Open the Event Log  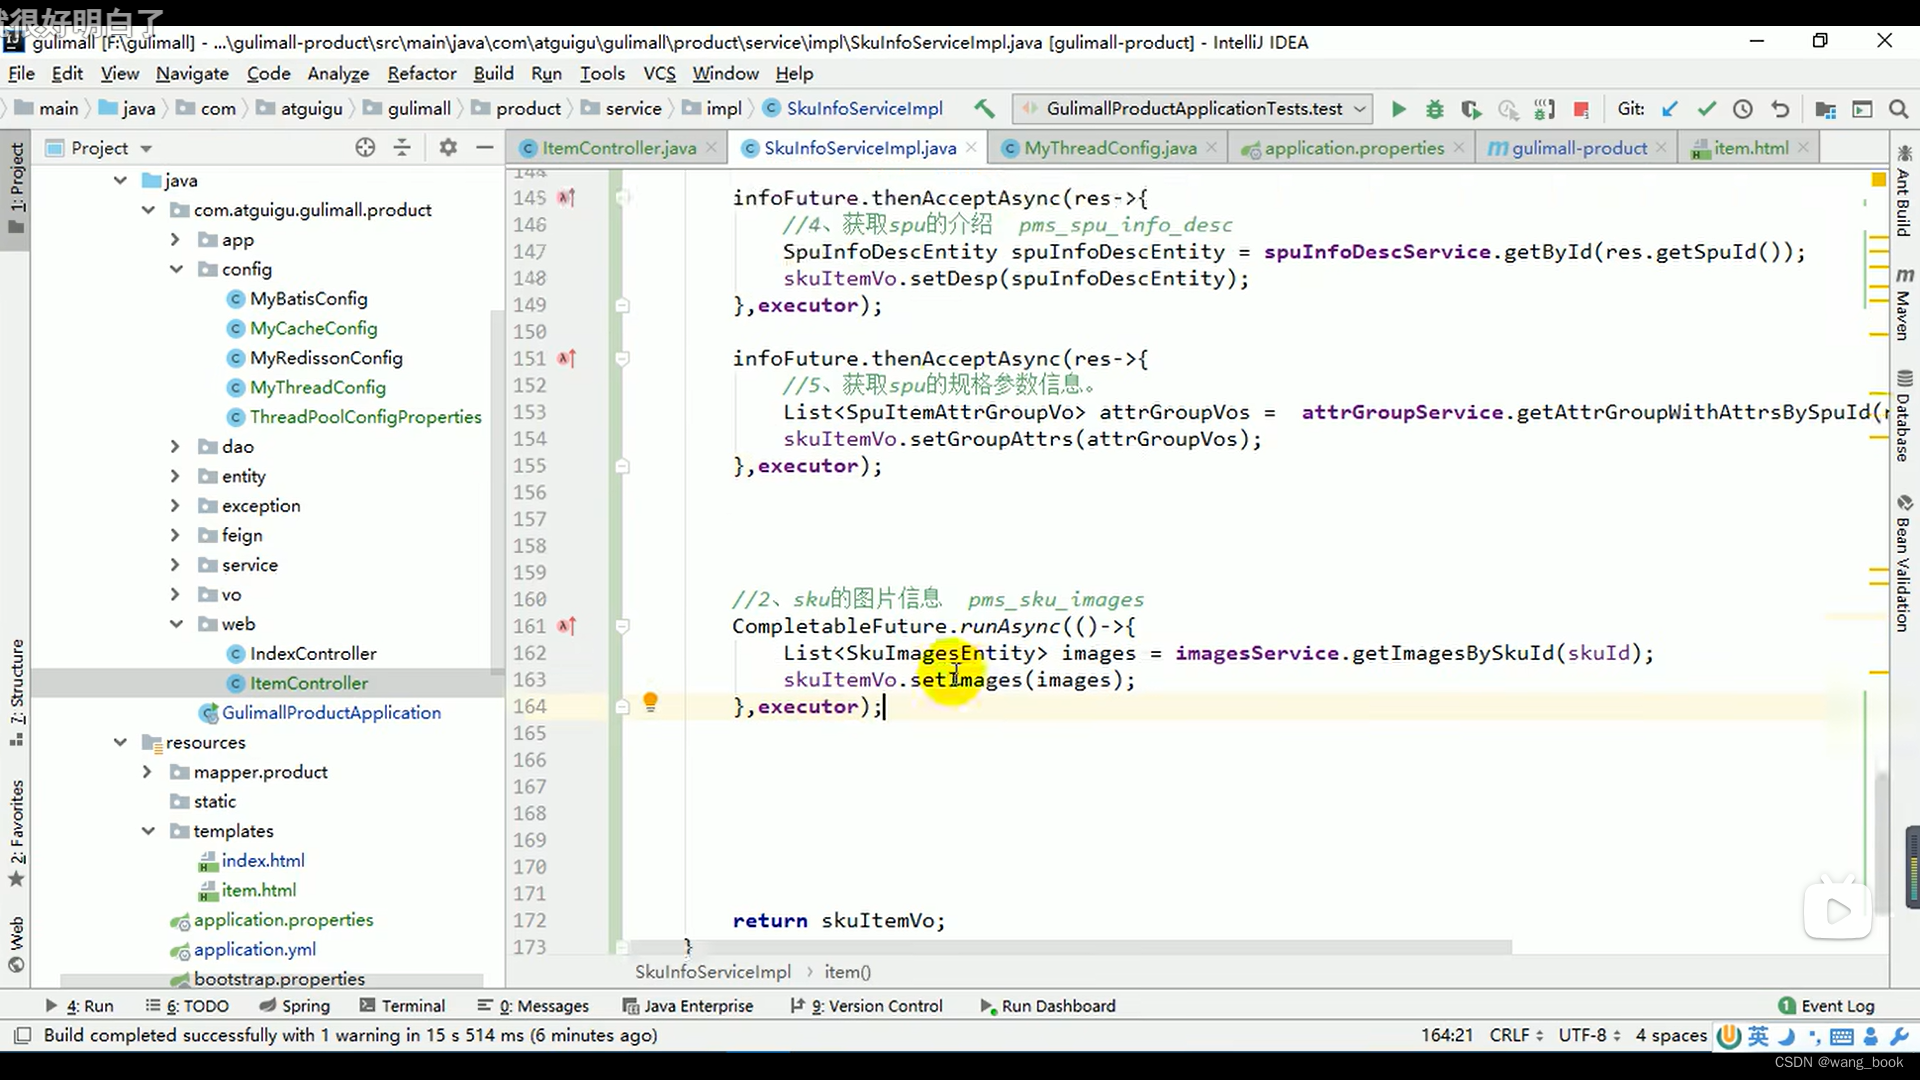[1826, 1006]
